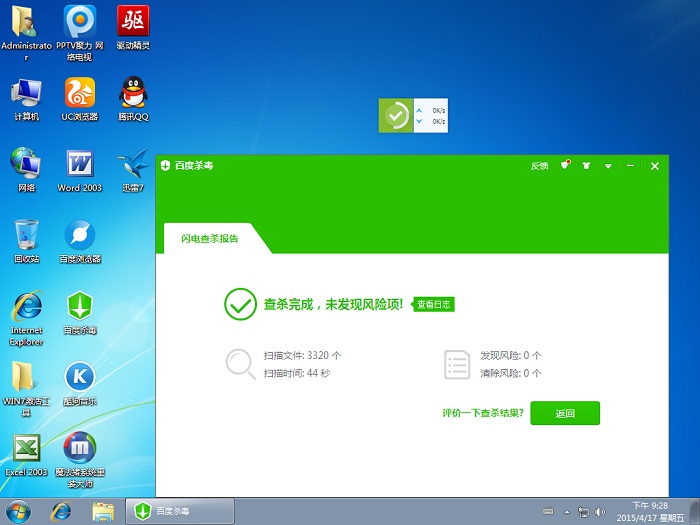700x525 pixels.
Task: Open Internet Explorer desktop icon
Action: click(x=26, y=318)
